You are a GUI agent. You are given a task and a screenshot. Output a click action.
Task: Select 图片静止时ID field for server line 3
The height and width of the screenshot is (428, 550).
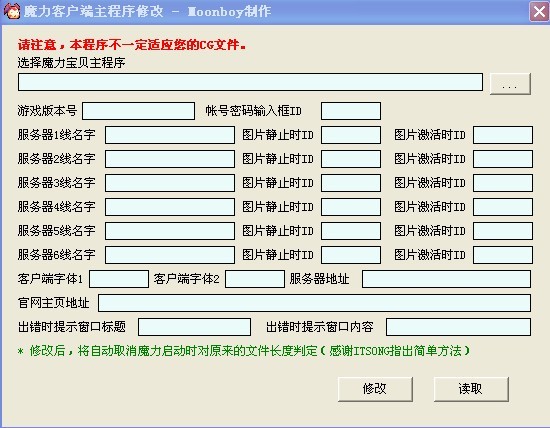351,183
